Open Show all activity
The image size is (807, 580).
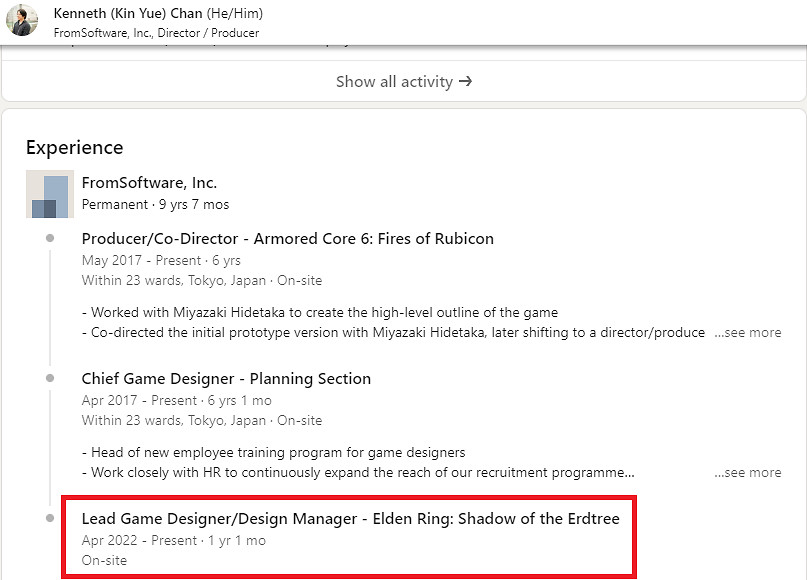click(x=394, y=82)
